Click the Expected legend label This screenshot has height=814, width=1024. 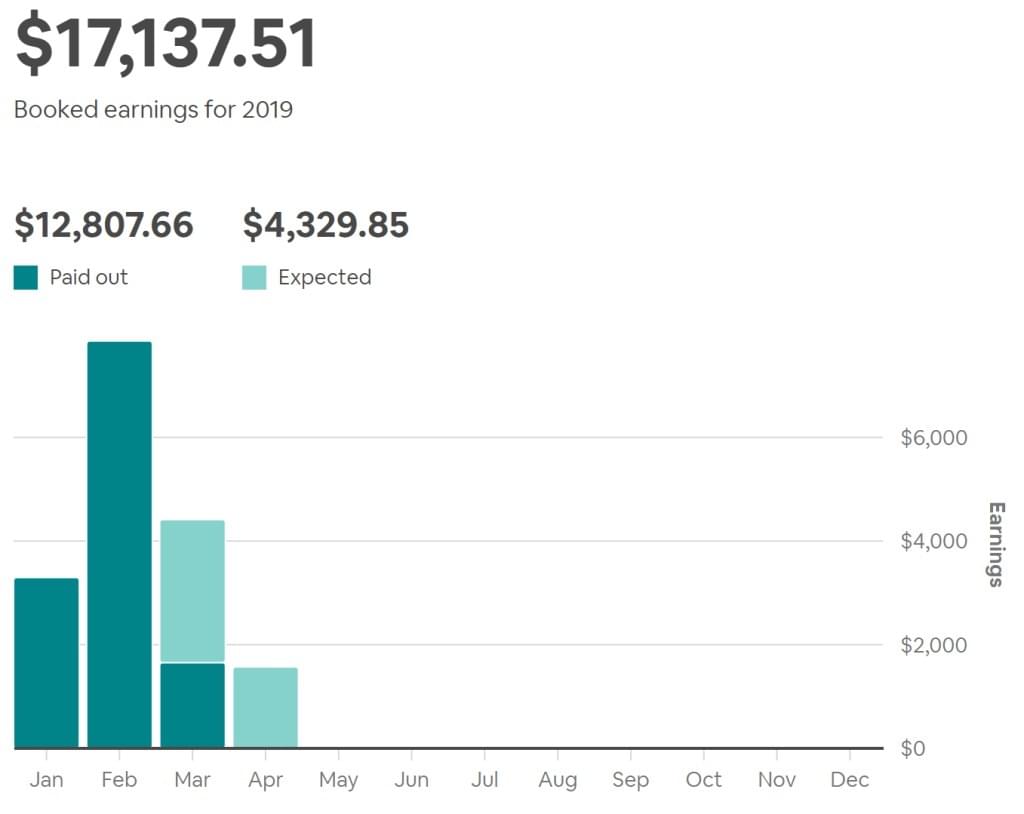point(324,277)
